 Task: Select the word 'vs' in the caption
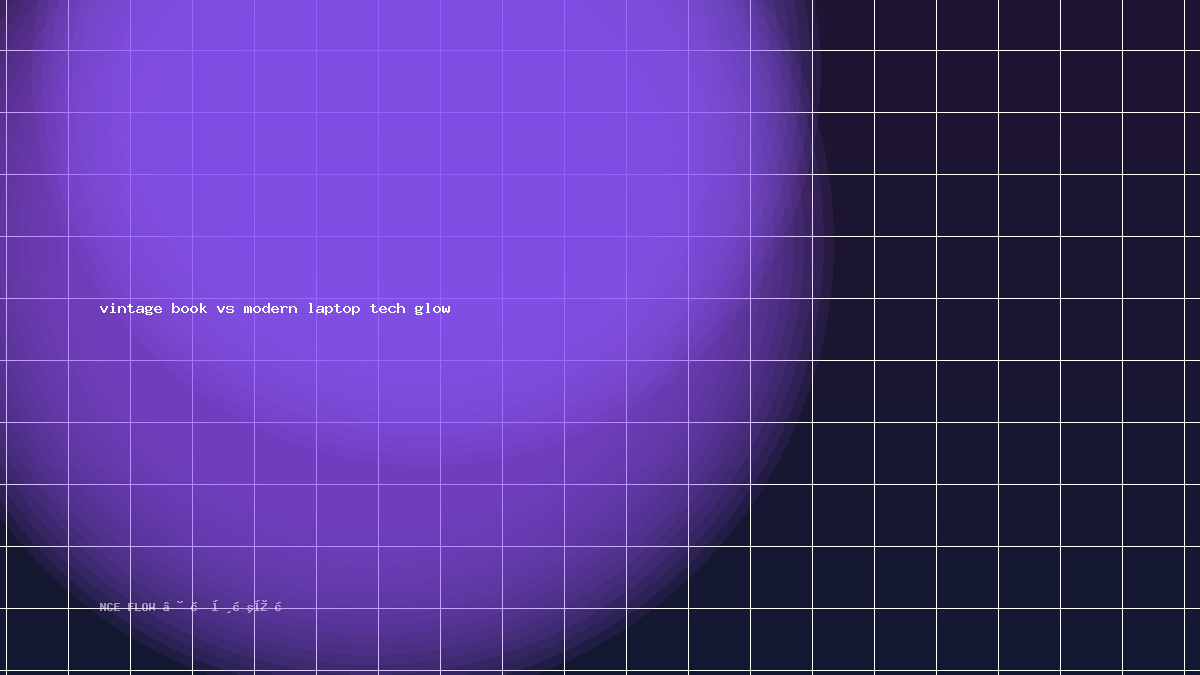226,309
